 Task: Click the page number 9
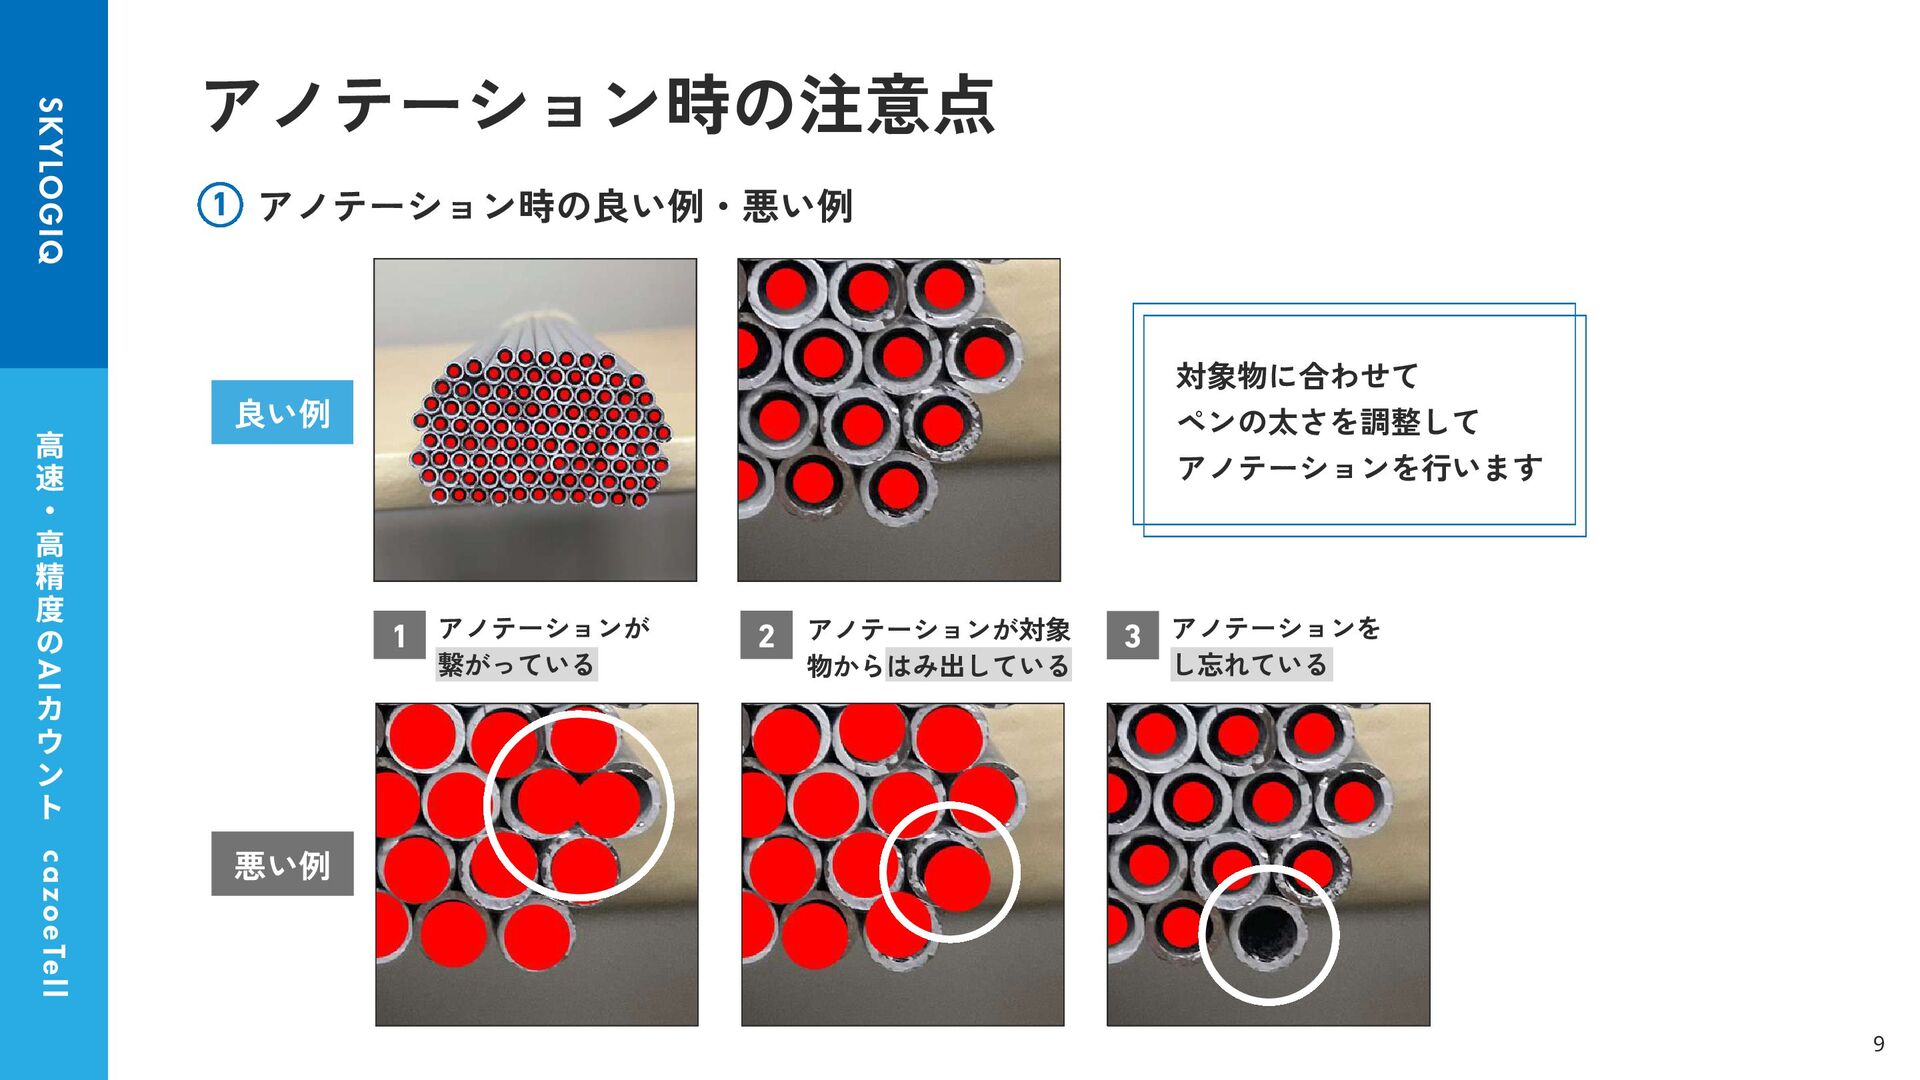point(1879,1044)
